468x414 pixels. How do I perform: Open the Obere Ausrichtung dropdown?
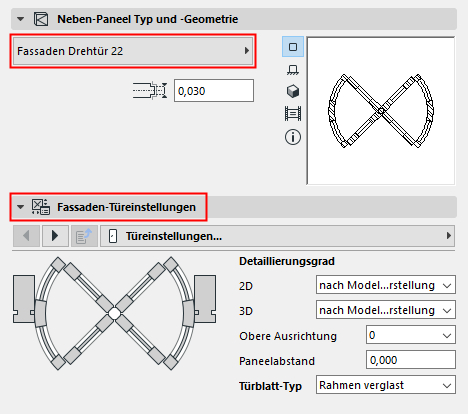point(411,335)
